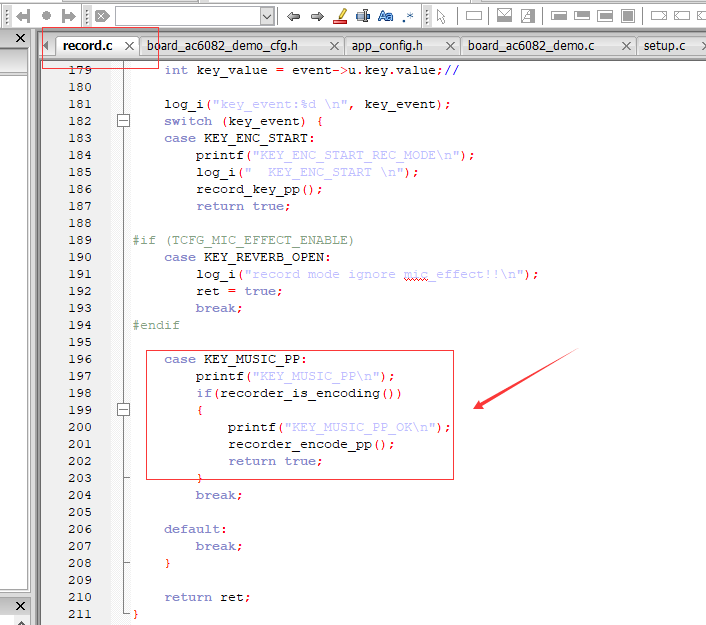The image size is (706, 625).
Task: Click the Last Jump dot icon
Action: tap(46, 16)
